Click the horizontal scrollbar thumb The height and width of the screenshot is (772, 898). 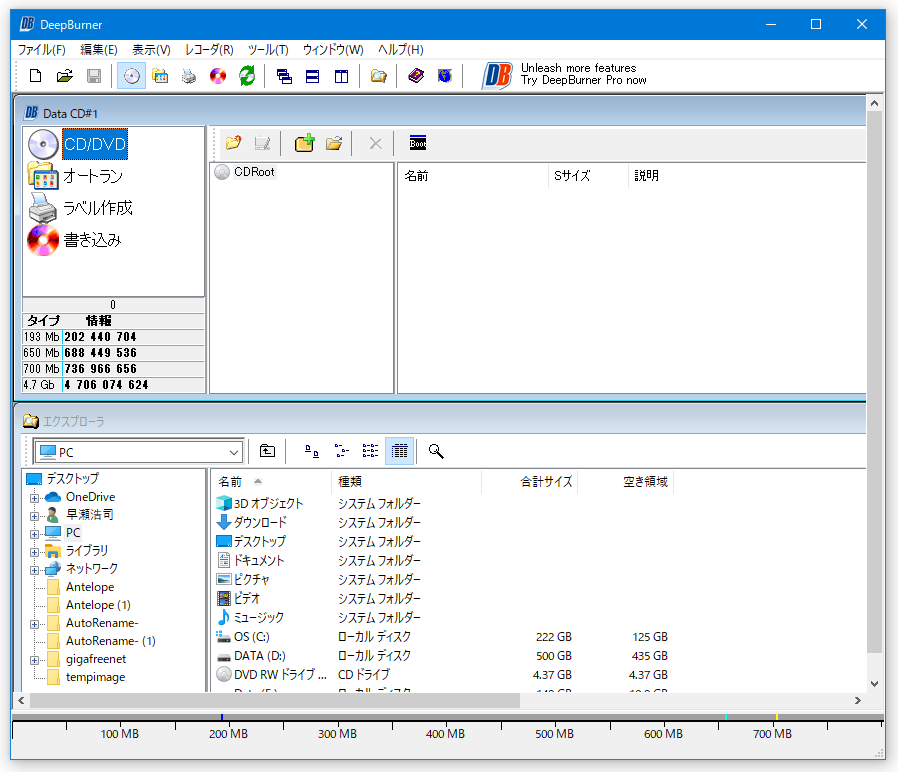point(275,700)
